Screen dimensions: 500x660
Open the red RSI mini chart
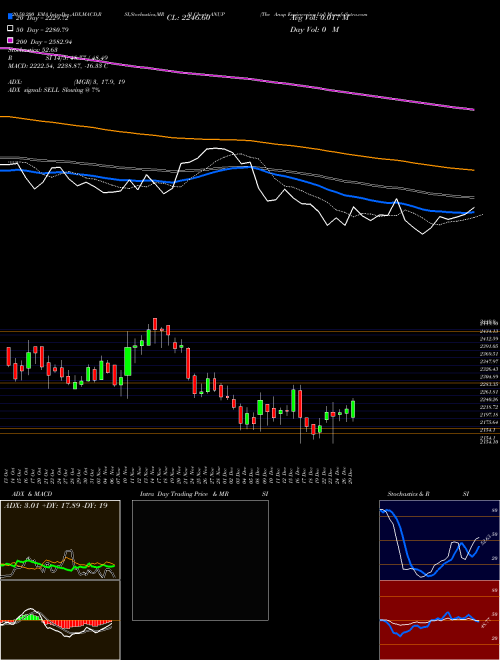click(439, 620)
